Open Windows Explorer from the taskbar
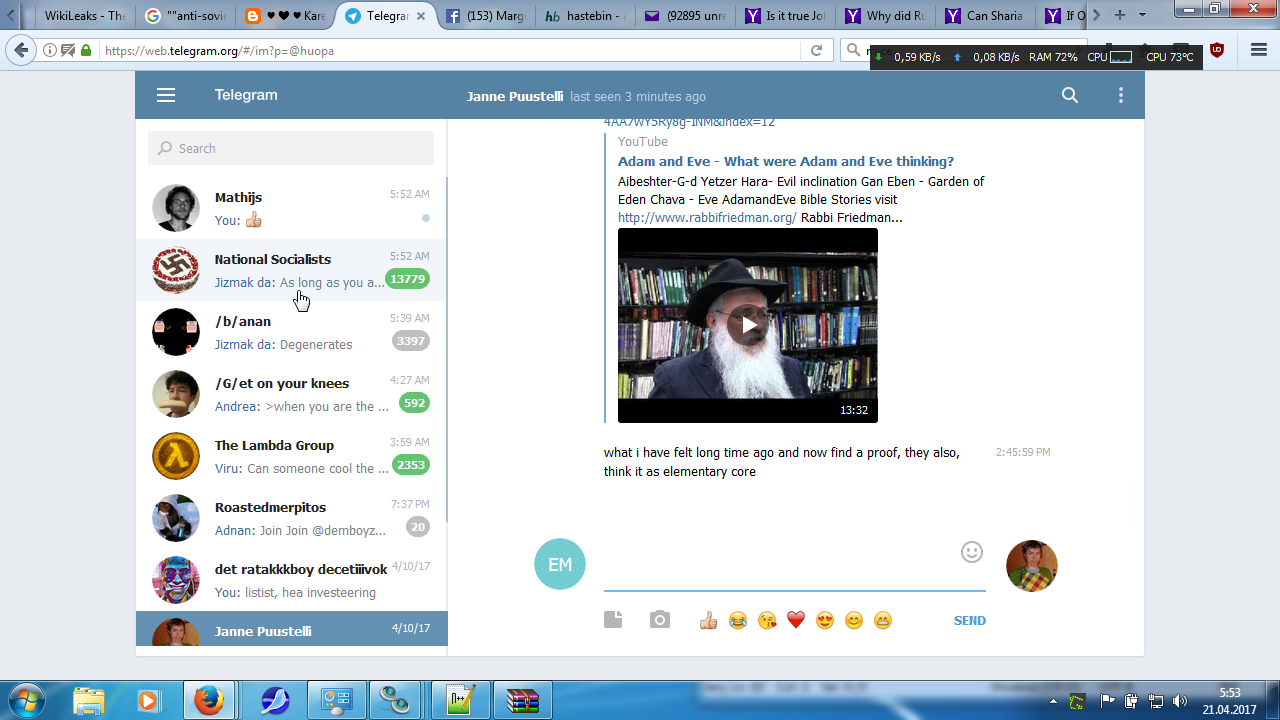Viewport: 1280px width, 720px height. coord(88,700)
